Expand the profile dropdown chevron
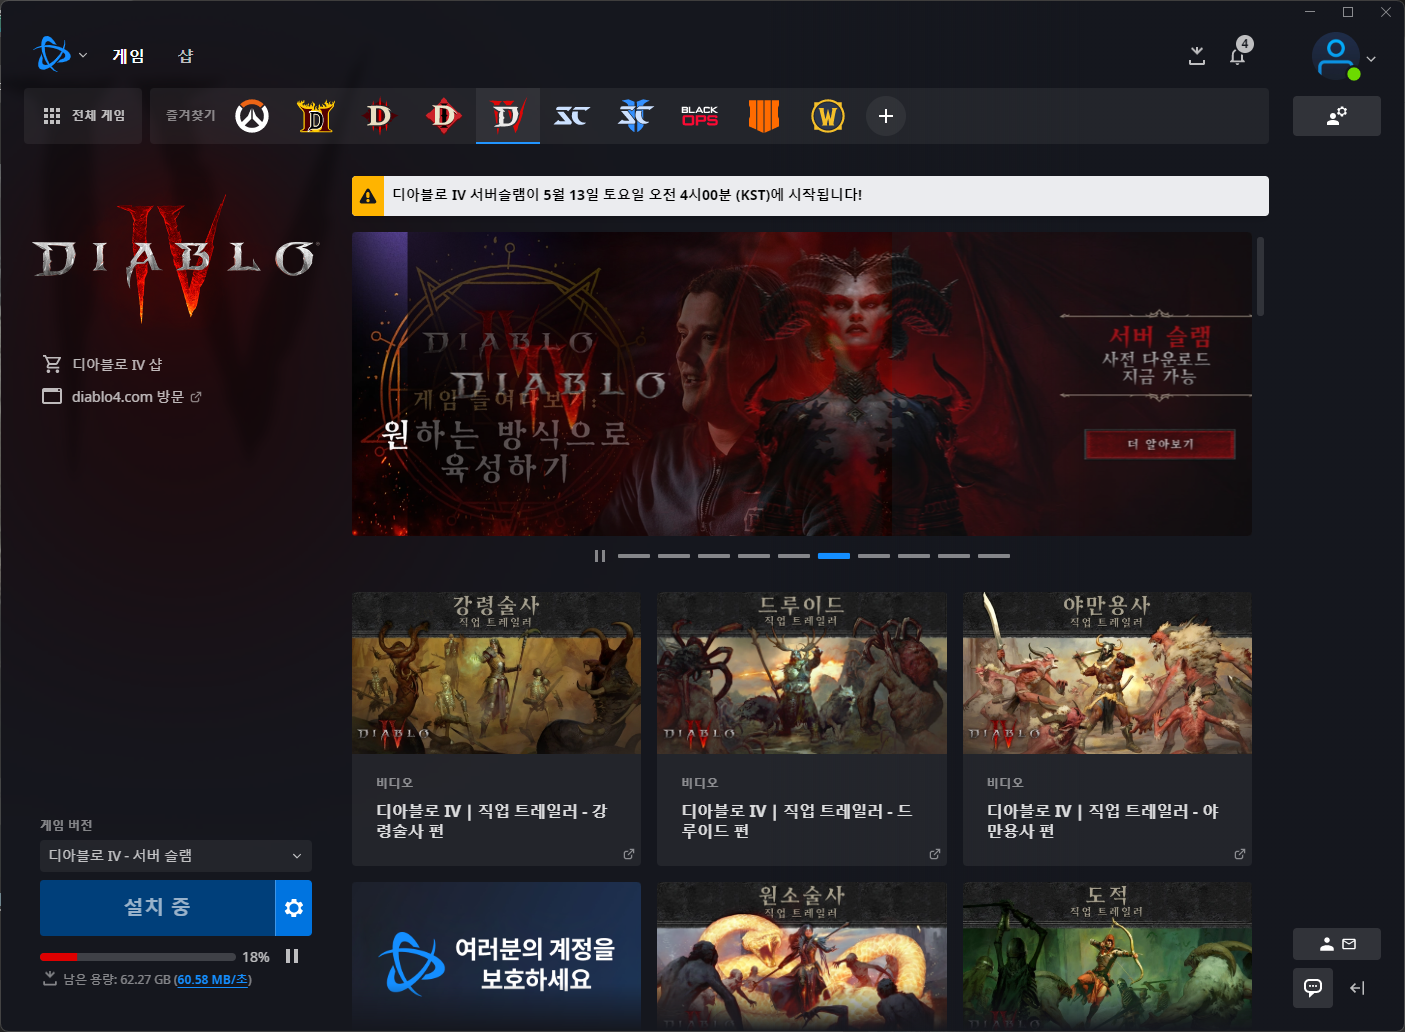Screen dimensions: 1405x1032 click(1371, 59)
